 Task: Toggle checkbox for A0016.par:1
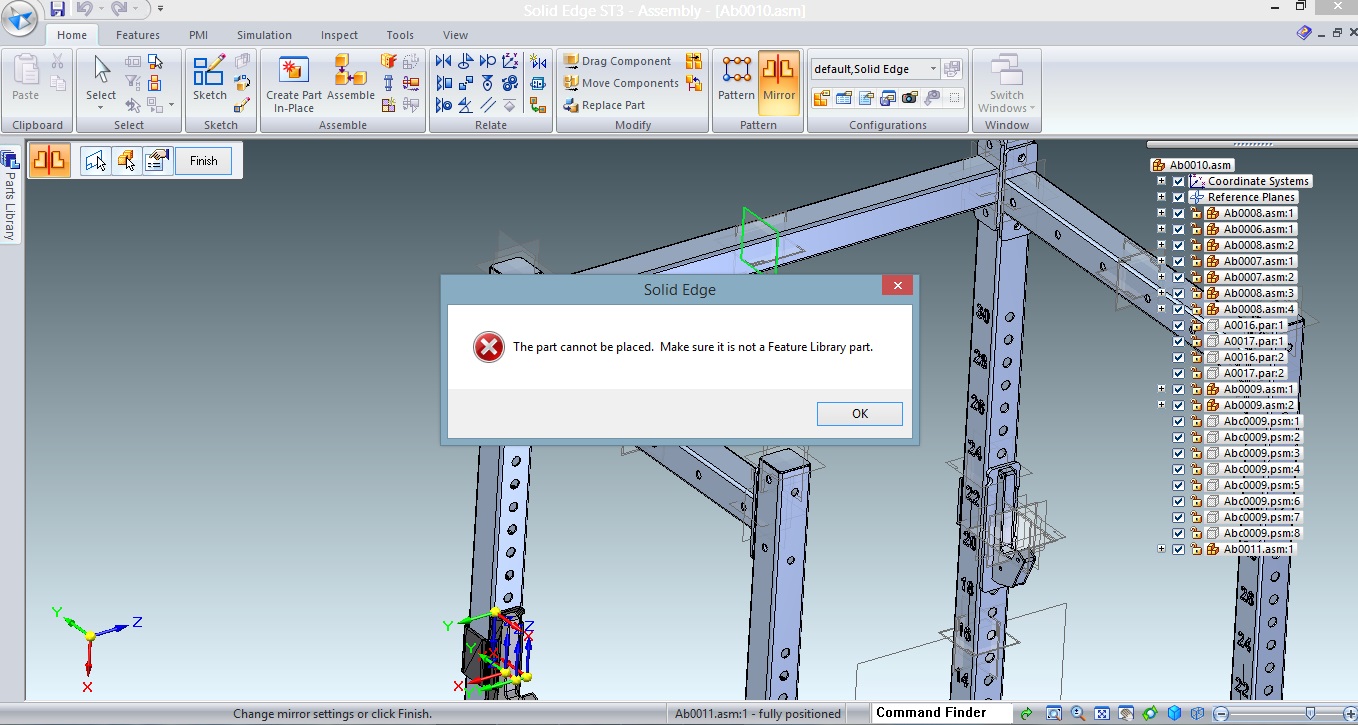point(1178,325)
